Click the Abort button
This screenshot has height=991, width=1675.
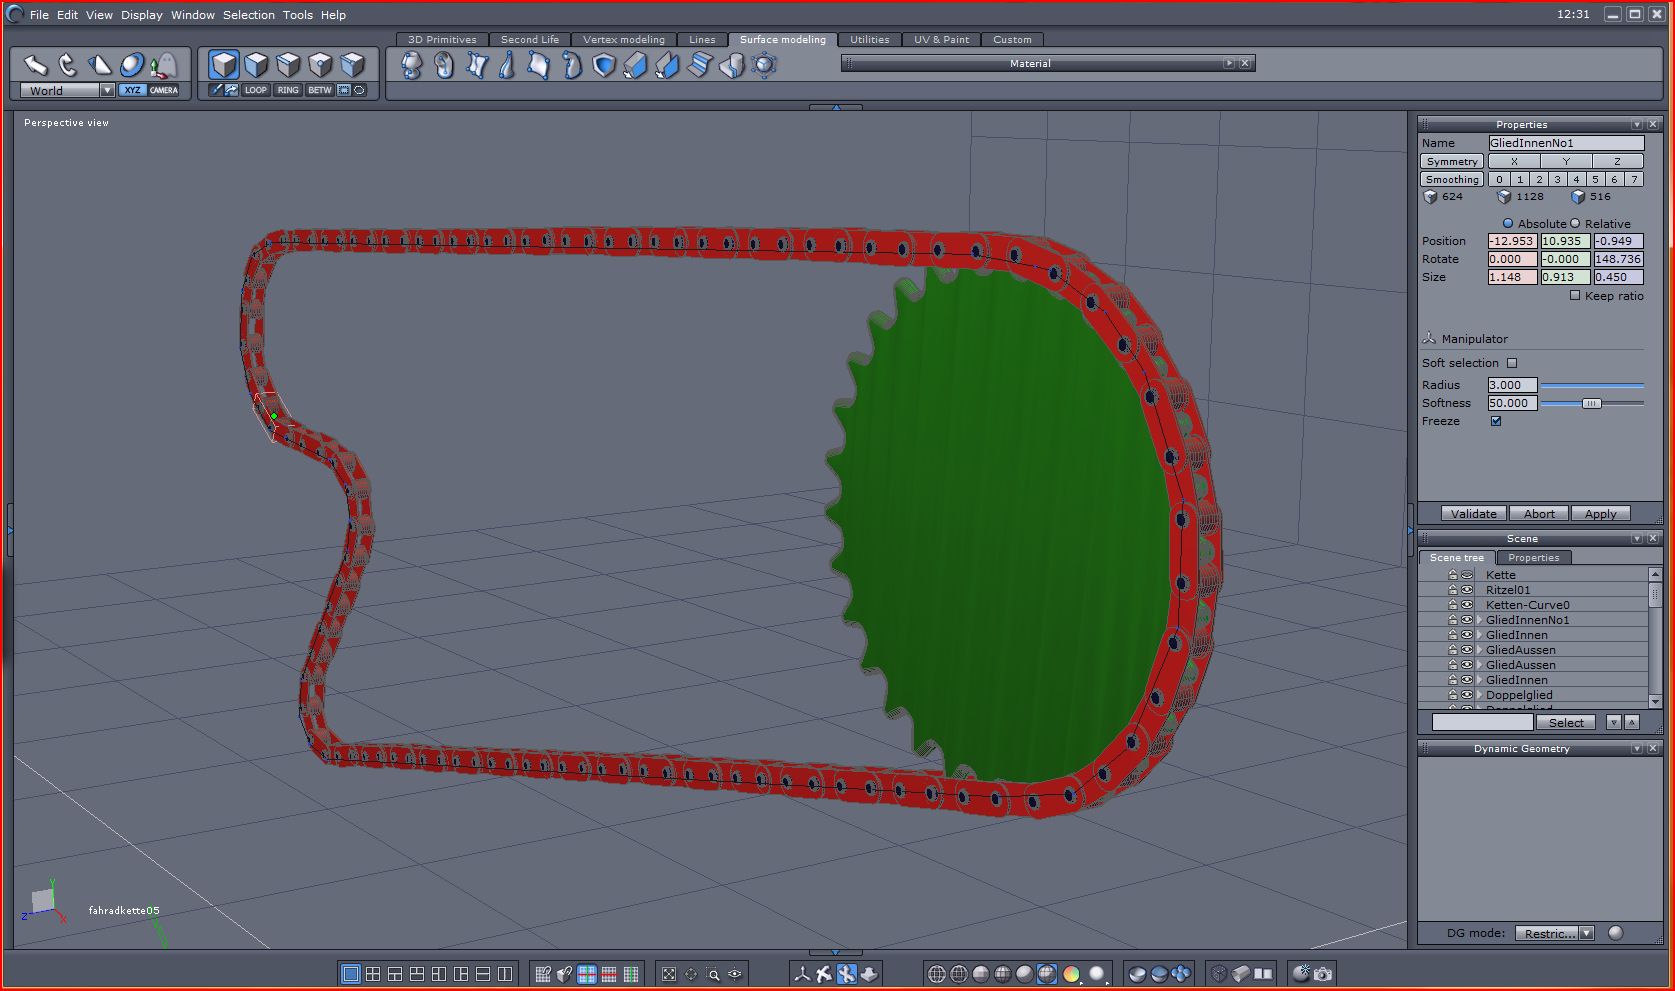coord(1539,514)
